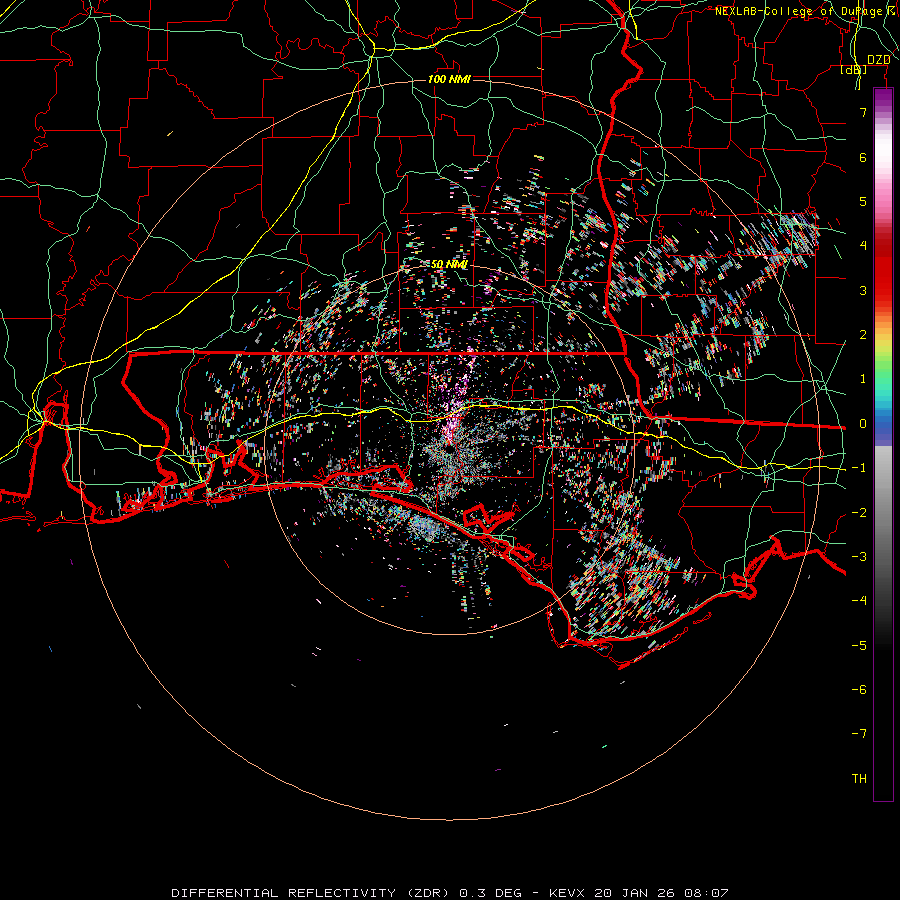
Task: Click the '50 NMI' range ring label
Action: coord(449,264)
